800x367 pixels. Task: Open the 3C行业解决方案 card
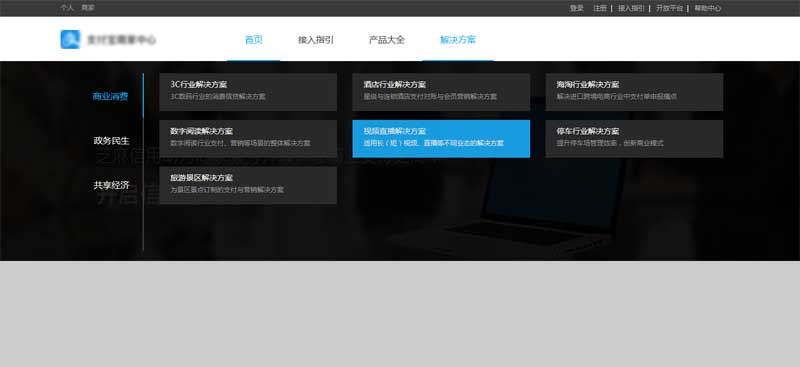click(x=248, y=92)
